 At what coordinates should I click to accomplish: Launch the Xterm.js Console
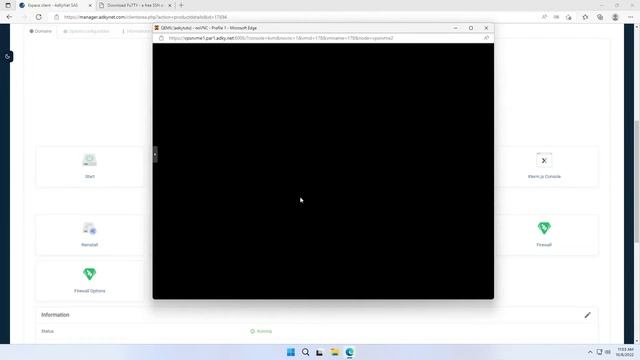click(x=544, y=166)
